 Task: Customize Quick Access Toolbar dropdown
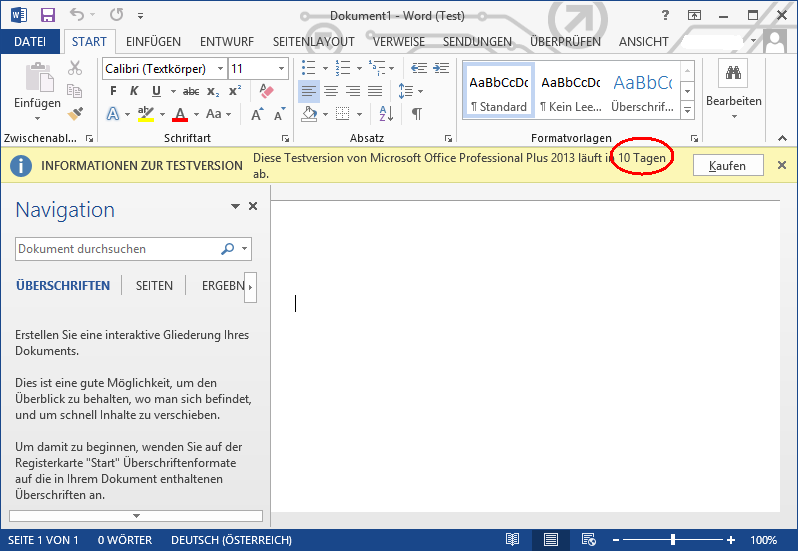tap(140, 16)
